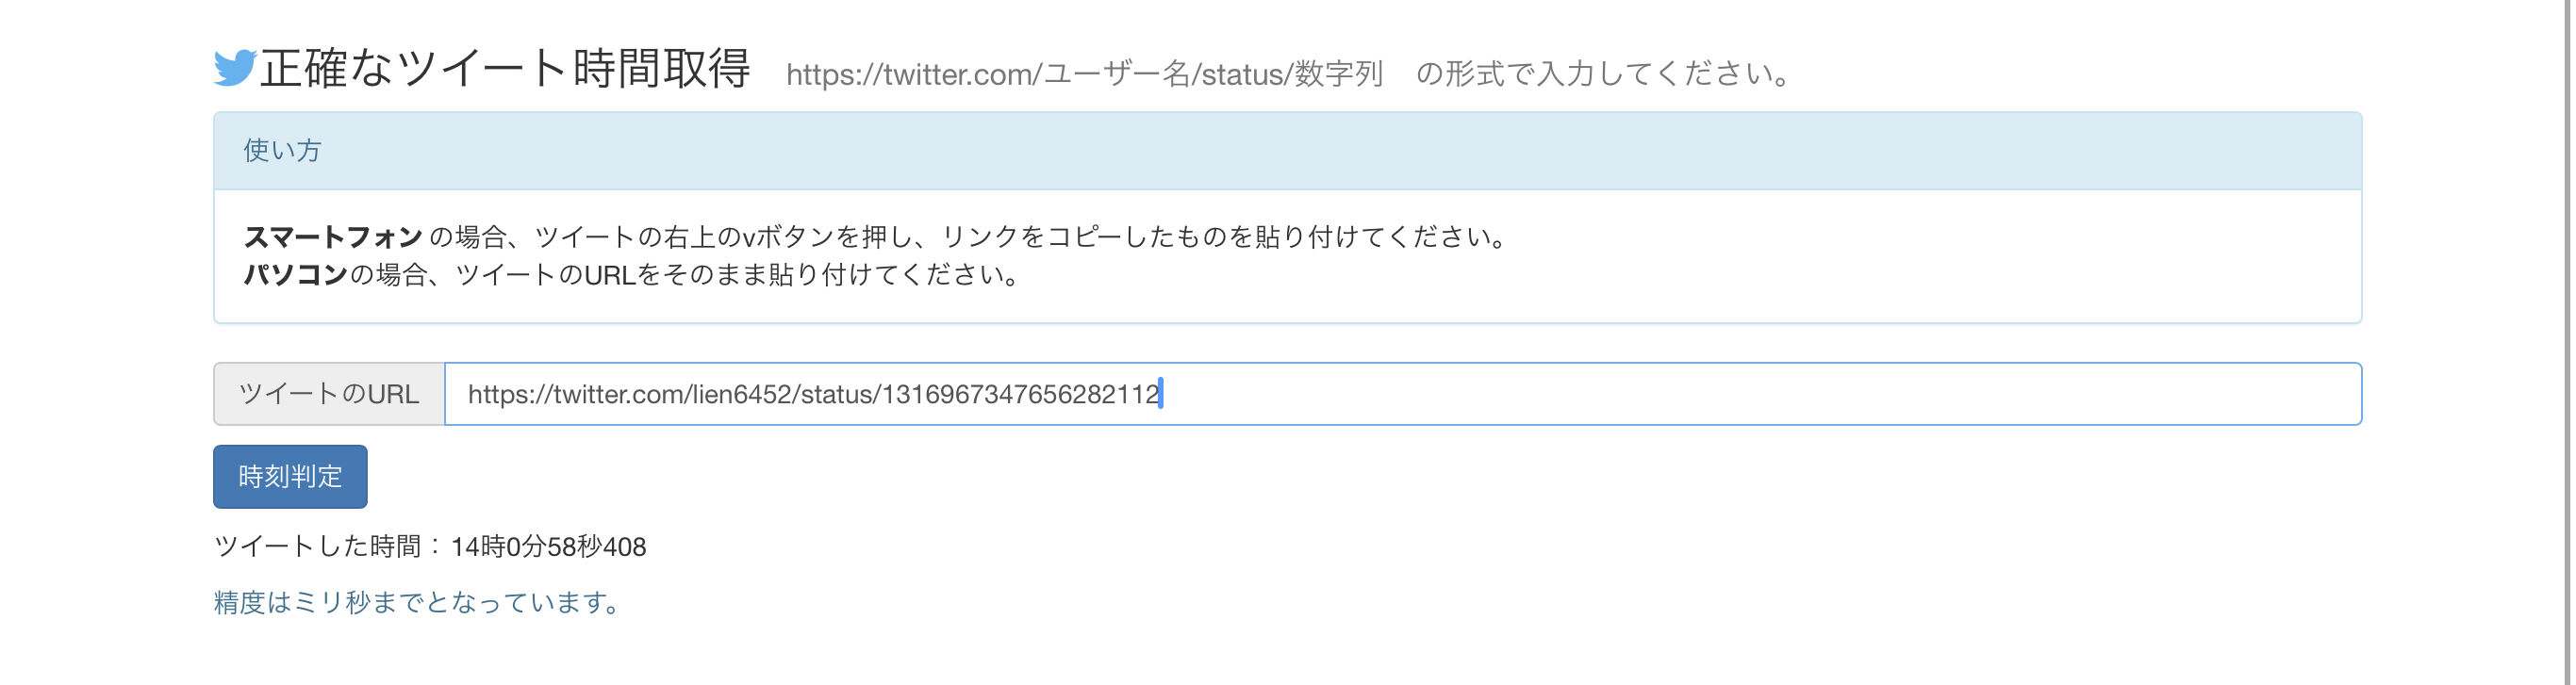Viewport: 2576px width, 685px height.
Task: Click the word status in the heading hint
Action: tap(1242, 74)
